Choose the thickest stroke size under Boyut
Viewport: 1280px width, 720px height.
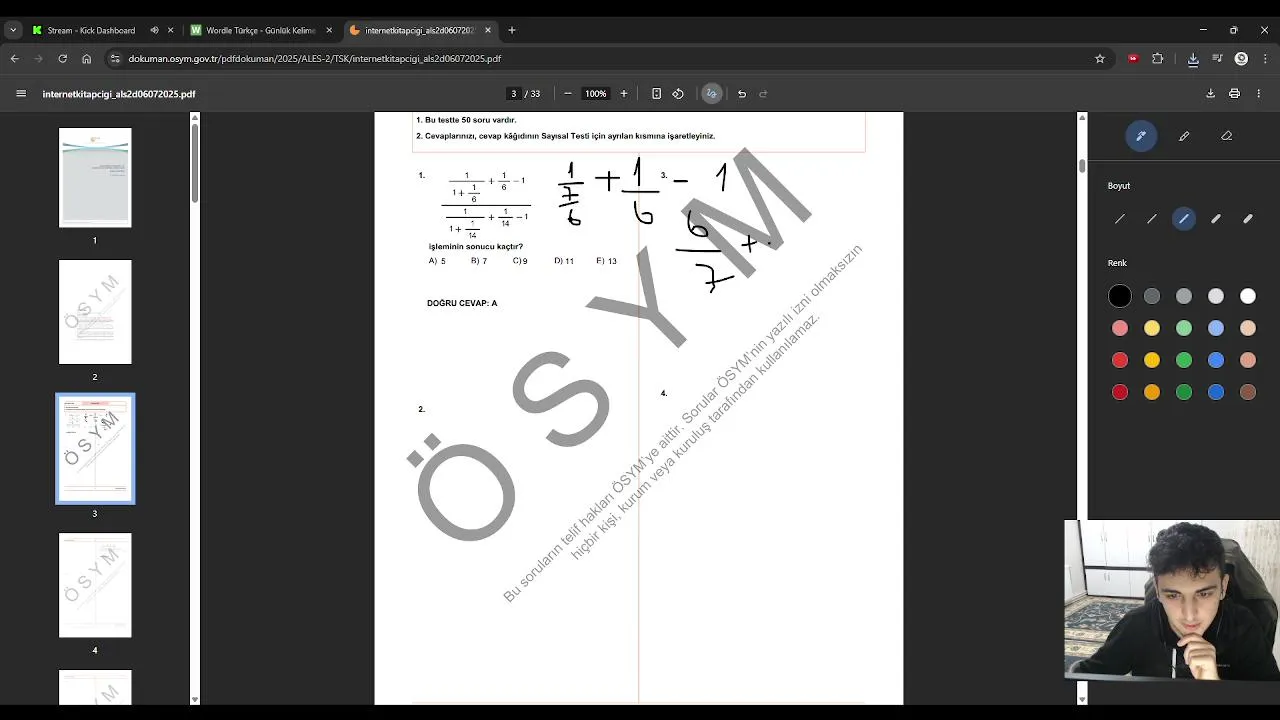(1248, 219)
